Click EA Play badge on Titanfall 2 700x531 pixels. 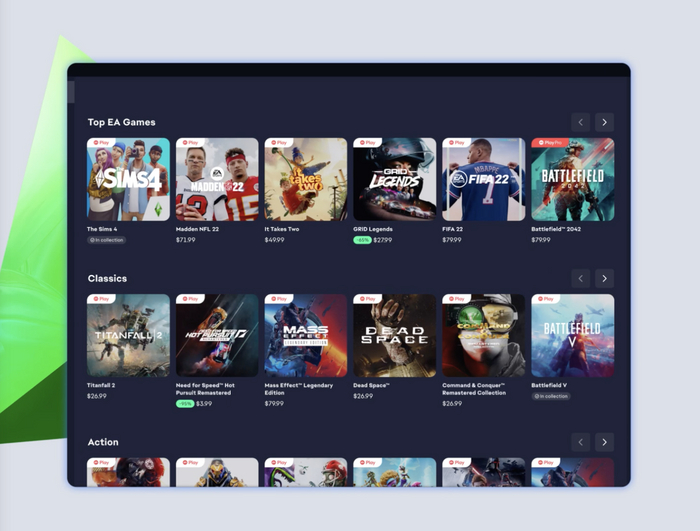click(x=101, y=299)
